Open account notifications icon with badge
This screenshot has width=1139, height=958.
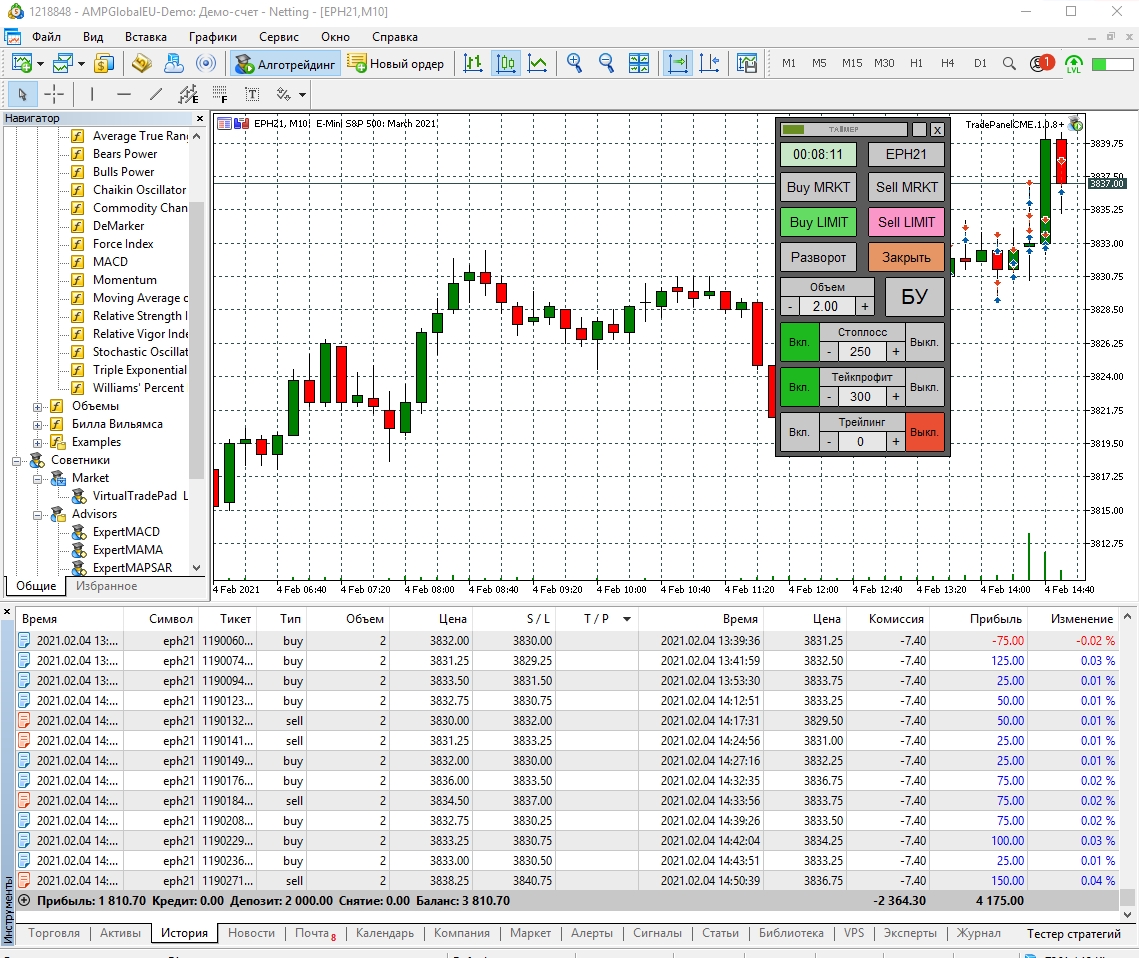[1041, 63]
